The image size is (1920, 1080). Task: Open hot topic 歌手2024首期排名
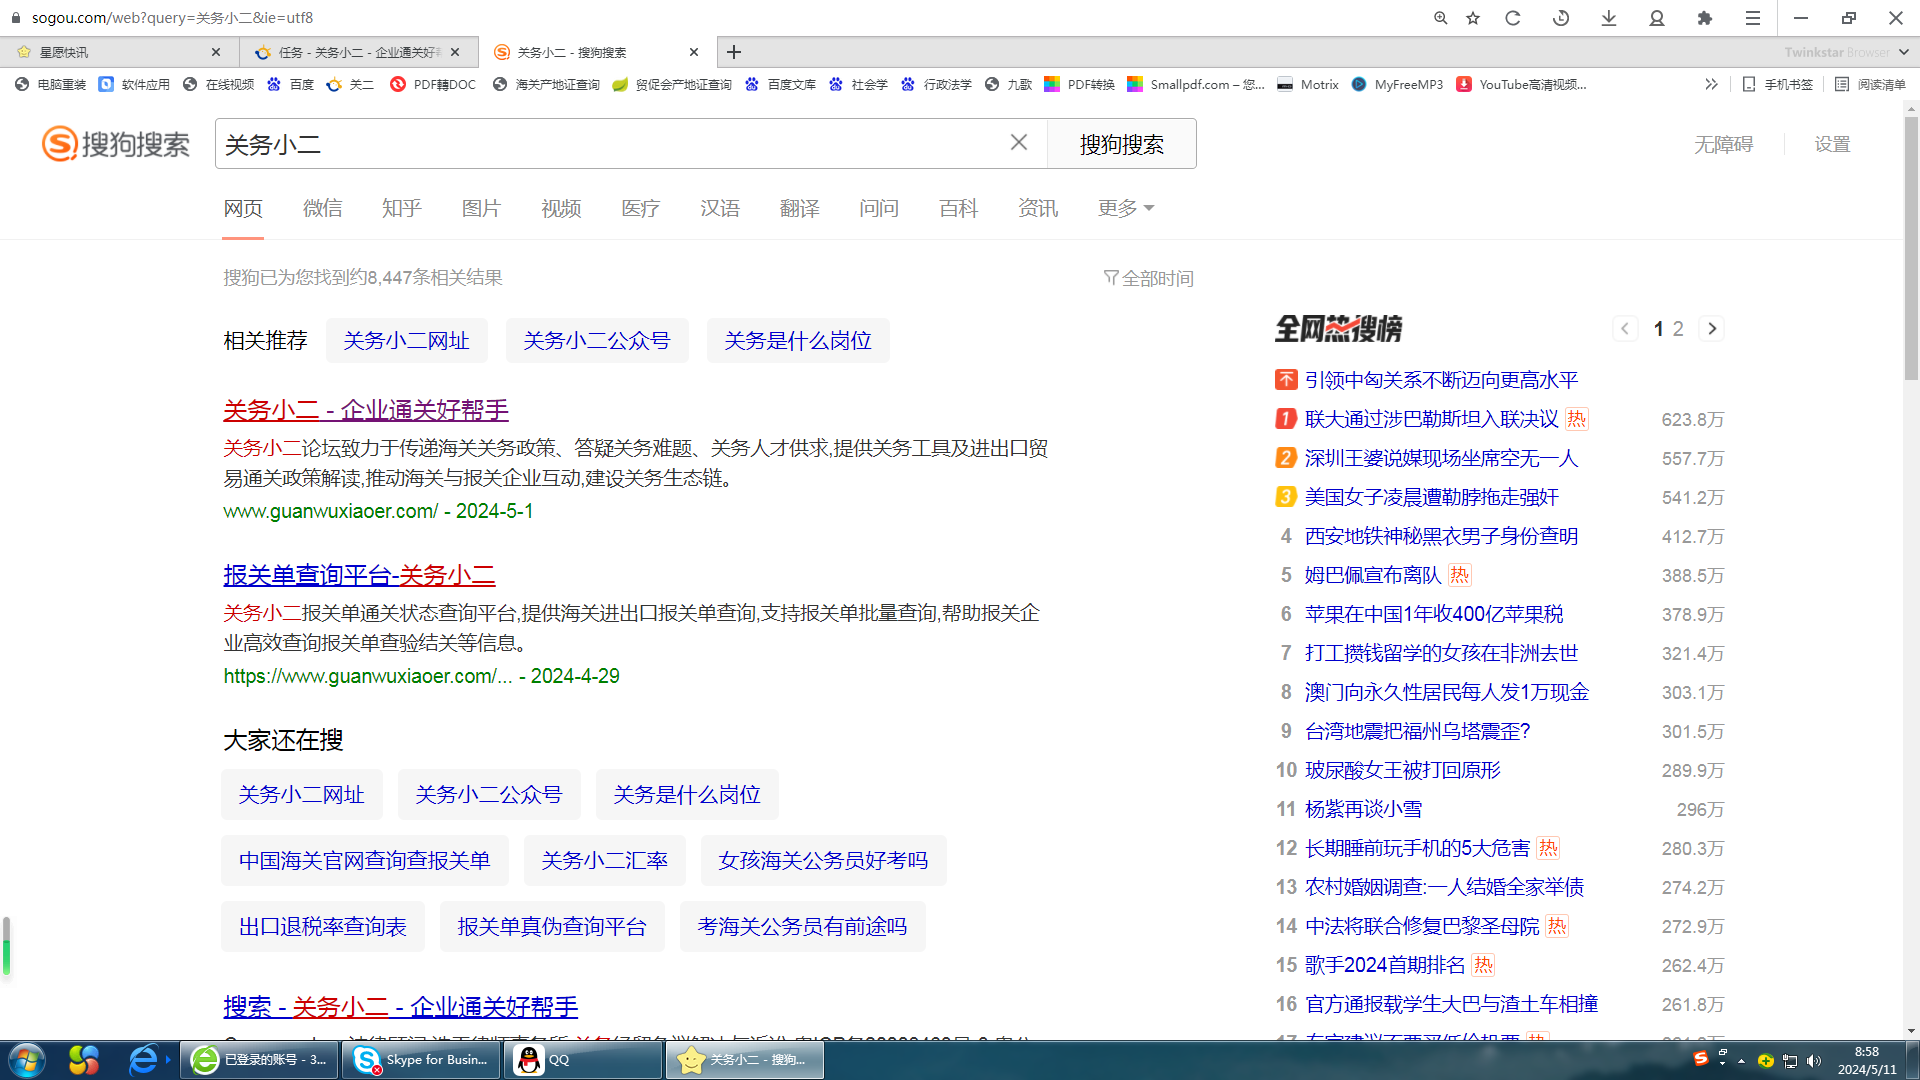point(1385,965)
